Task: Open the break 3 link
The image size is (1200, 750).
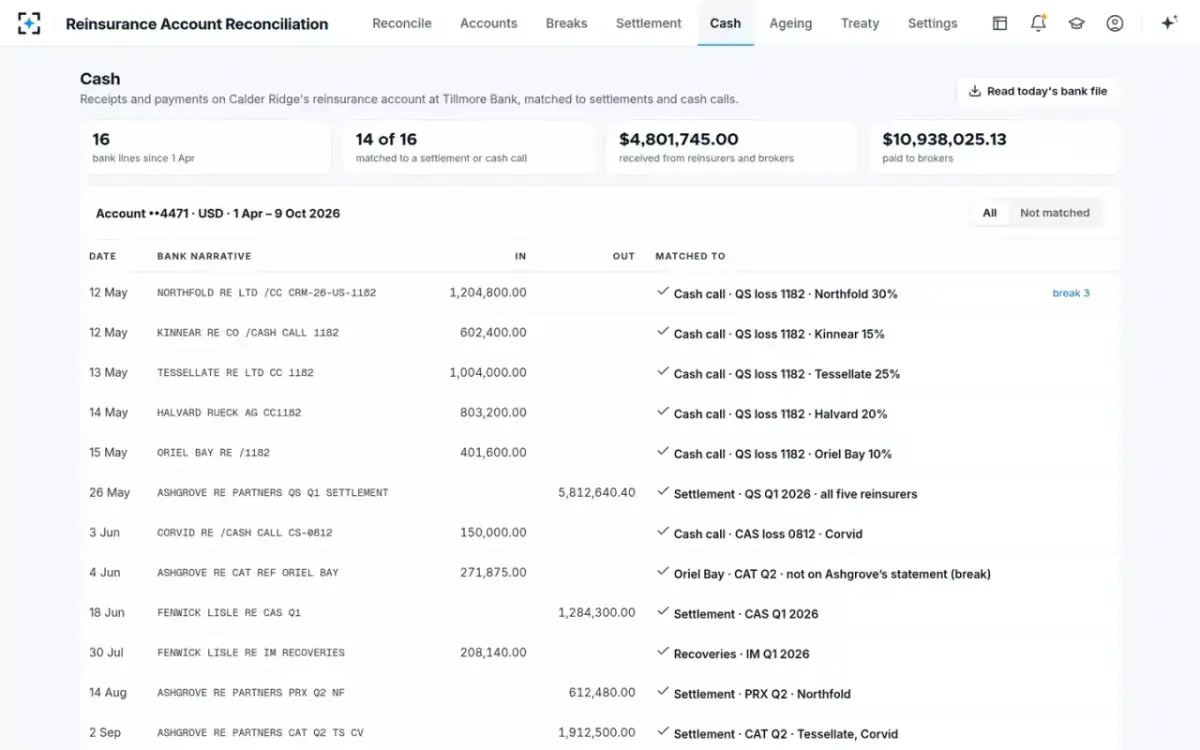Action: [x=1071, y=293]
